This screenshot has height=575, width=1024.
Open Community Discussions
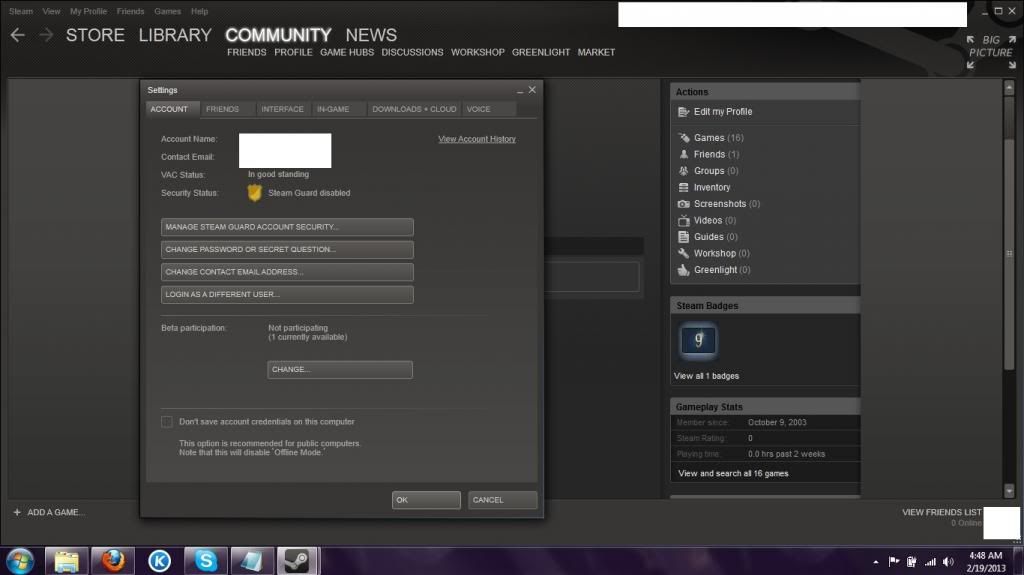tap(412, 52)
